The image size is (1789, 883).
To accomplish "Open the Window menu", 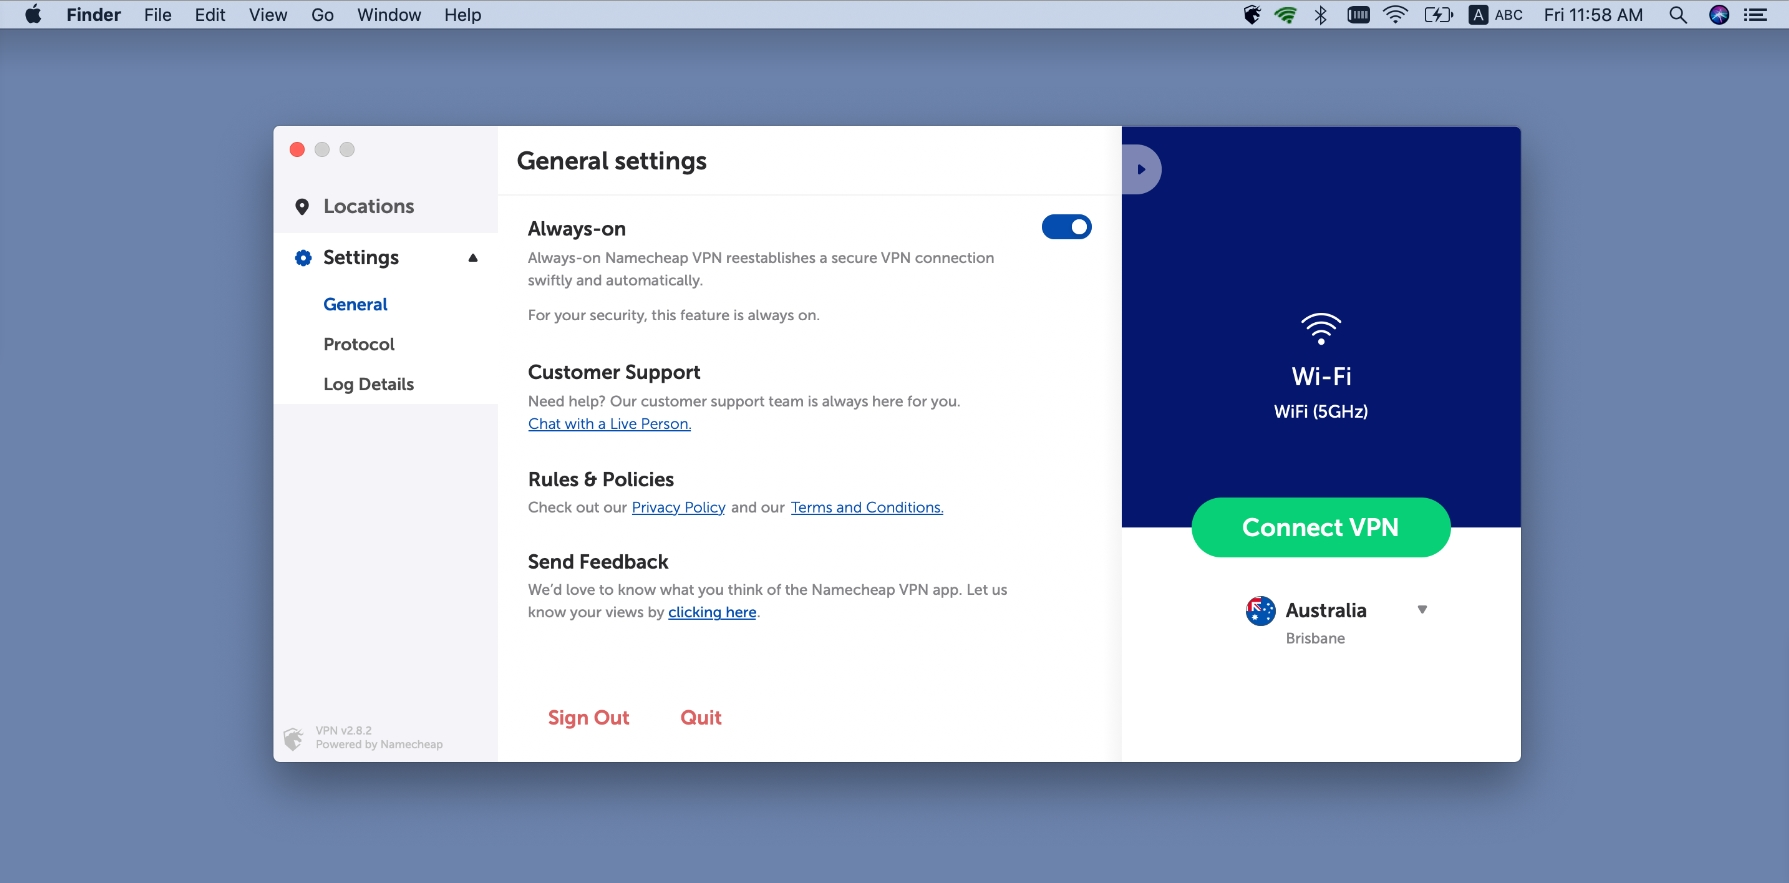I will click(x=389, y=15).
